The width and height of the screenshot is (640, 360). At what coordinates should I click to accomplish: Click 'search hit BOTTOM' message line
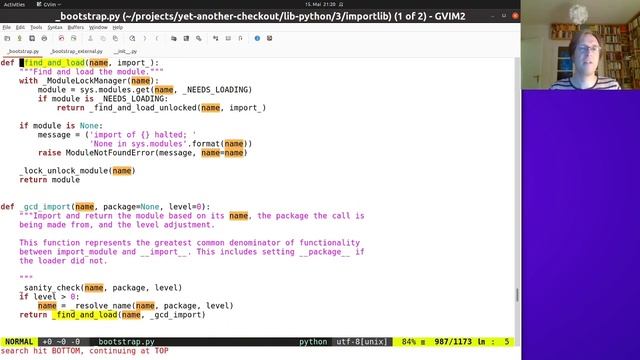click(84, 351)
